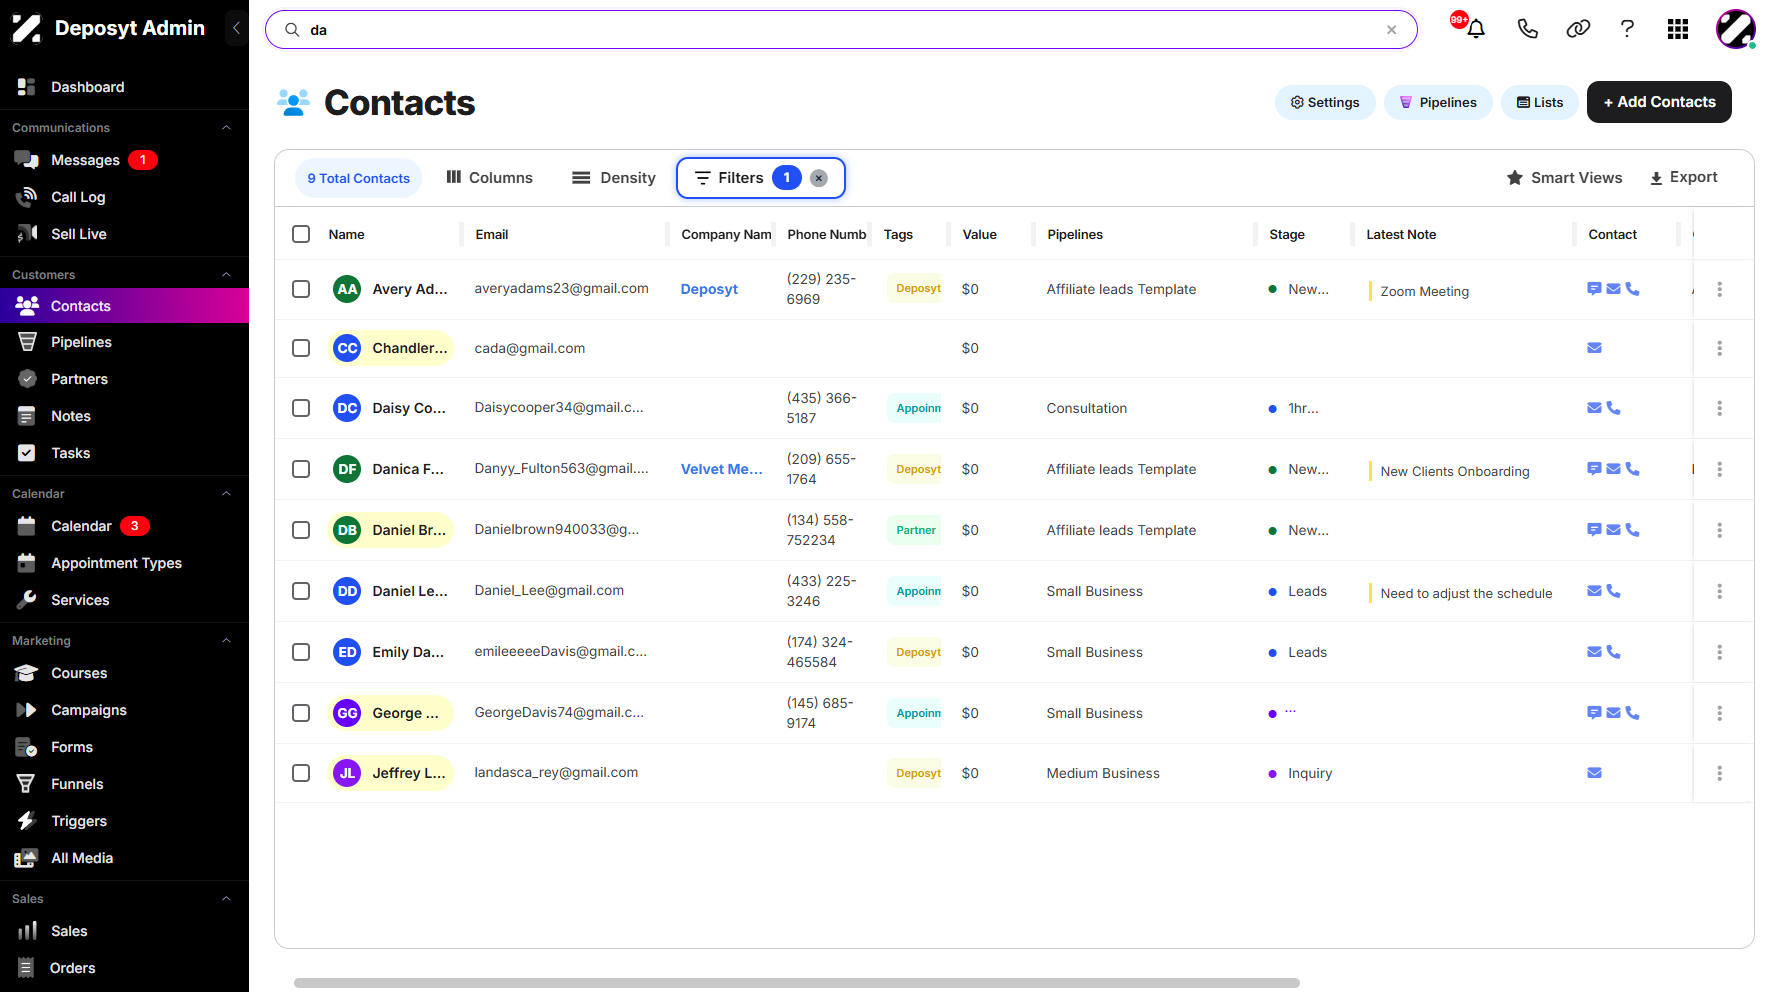Image resolution: width=1780 pixels, height=992 pixels.
Task: Click the horizontal scrollbar at bottom
Action: [796, 983]
